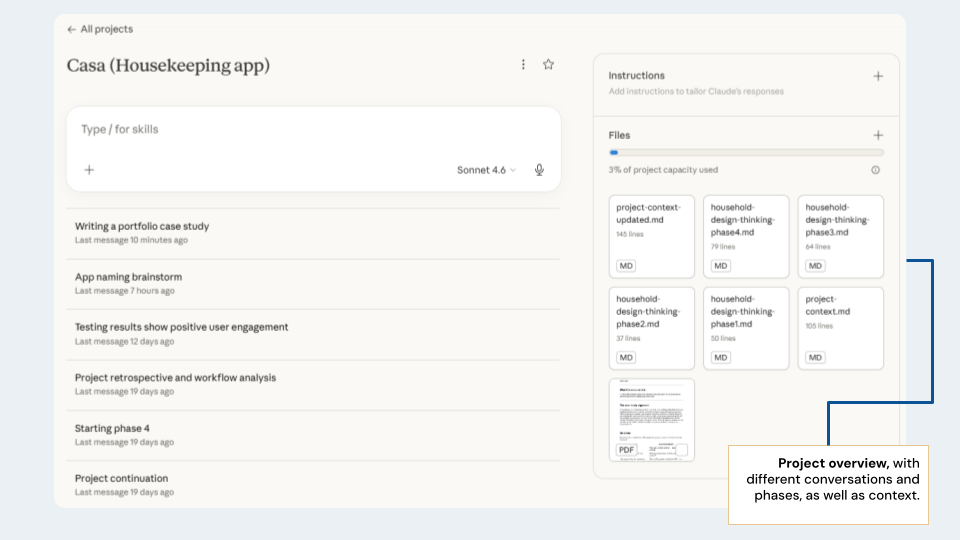Click '79 lines' on phase4 card
The height and width of the screenshot is (540, 960).
click(x=723, y=247)
